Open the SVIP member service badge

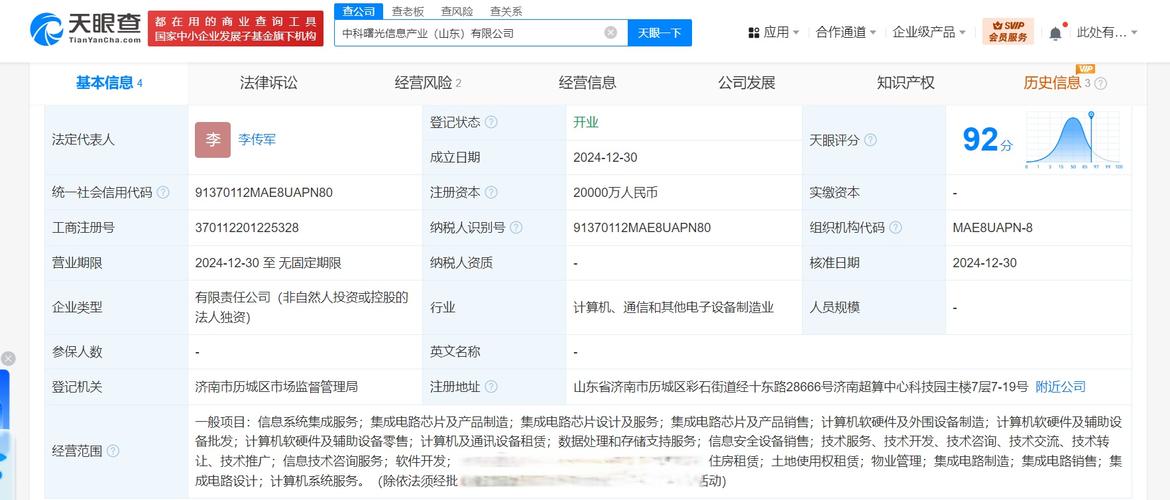[1008, 31]
